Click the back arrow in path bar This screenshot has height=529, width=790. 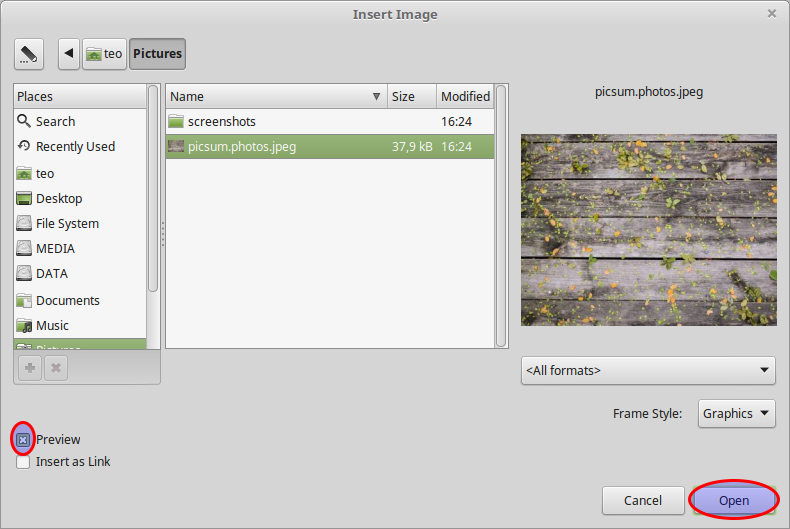coord(68,54)
